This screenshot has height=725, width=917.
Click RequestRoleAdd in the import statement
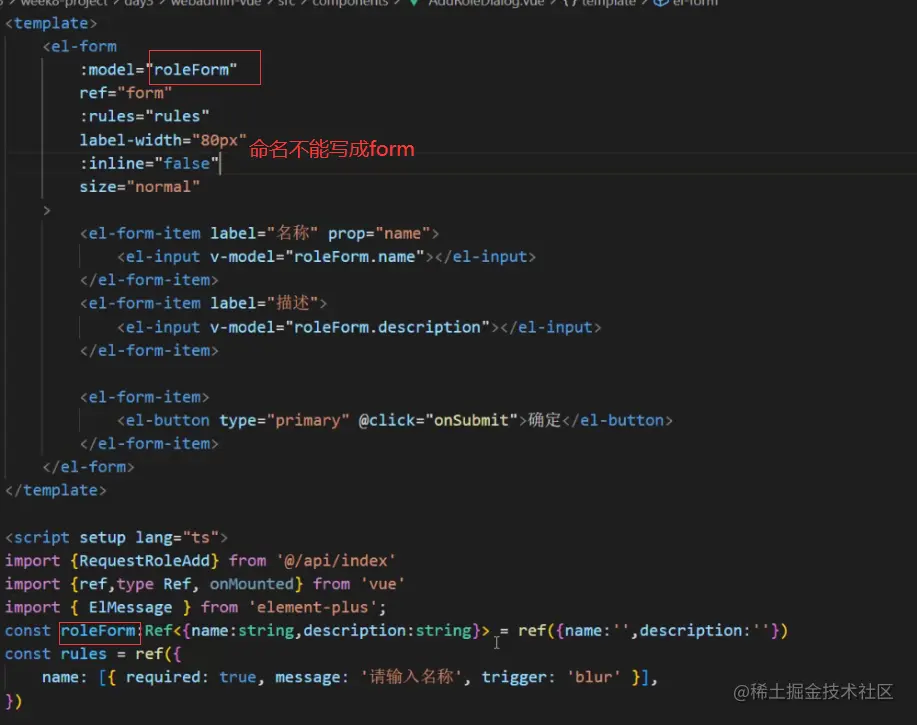point(144,561)
